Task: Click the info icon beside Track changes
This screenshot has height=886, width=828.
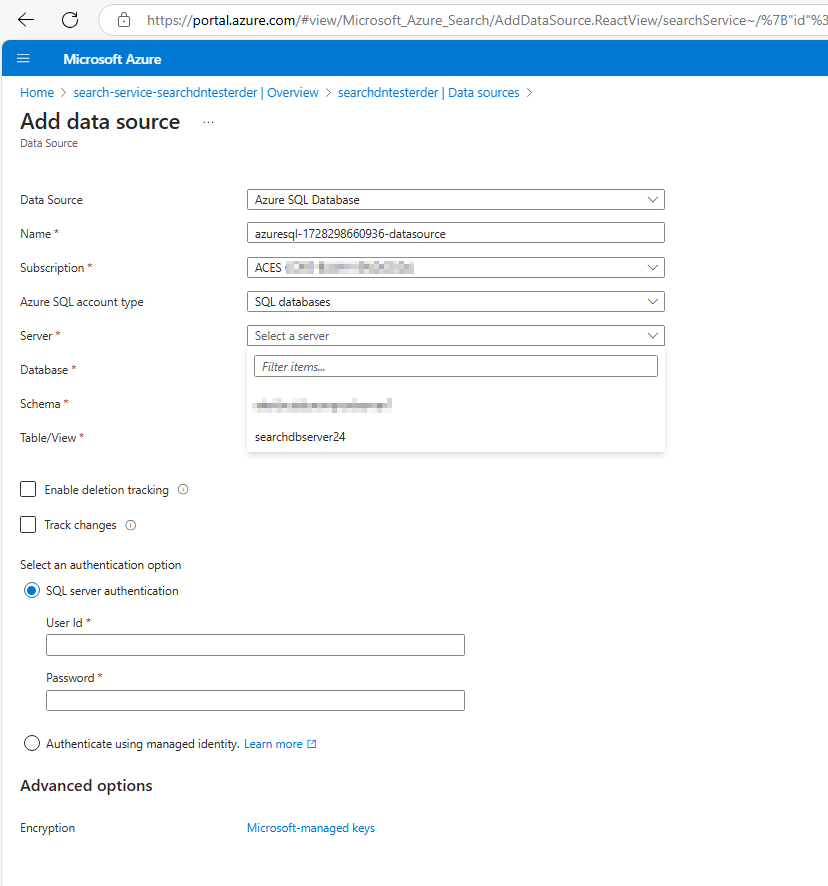Action: pos(132,525)
